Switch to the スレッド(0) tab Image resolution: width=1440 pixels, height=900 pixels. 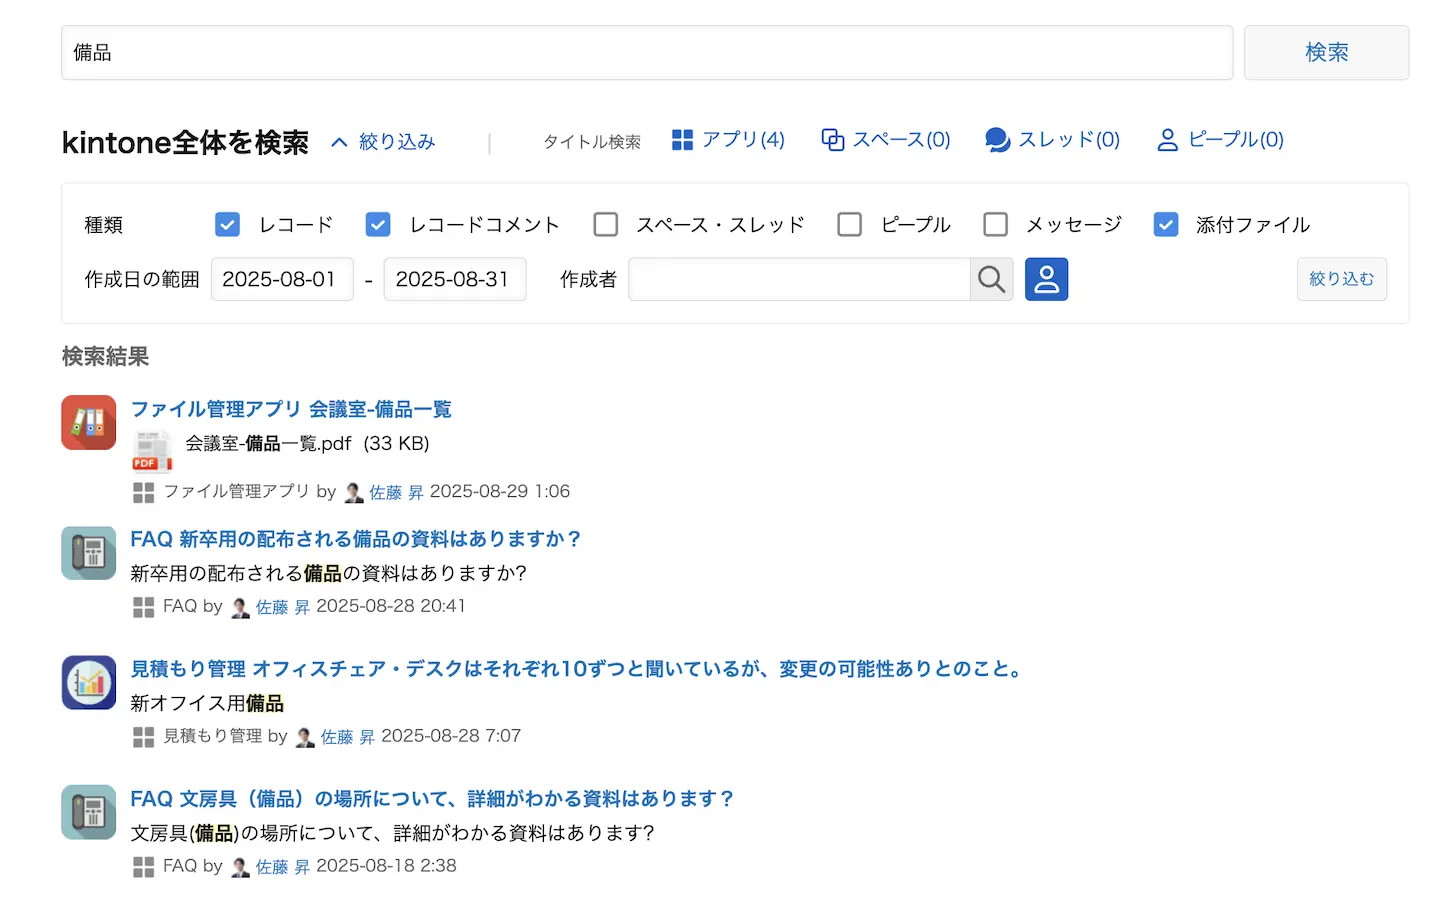[1052, 140]
